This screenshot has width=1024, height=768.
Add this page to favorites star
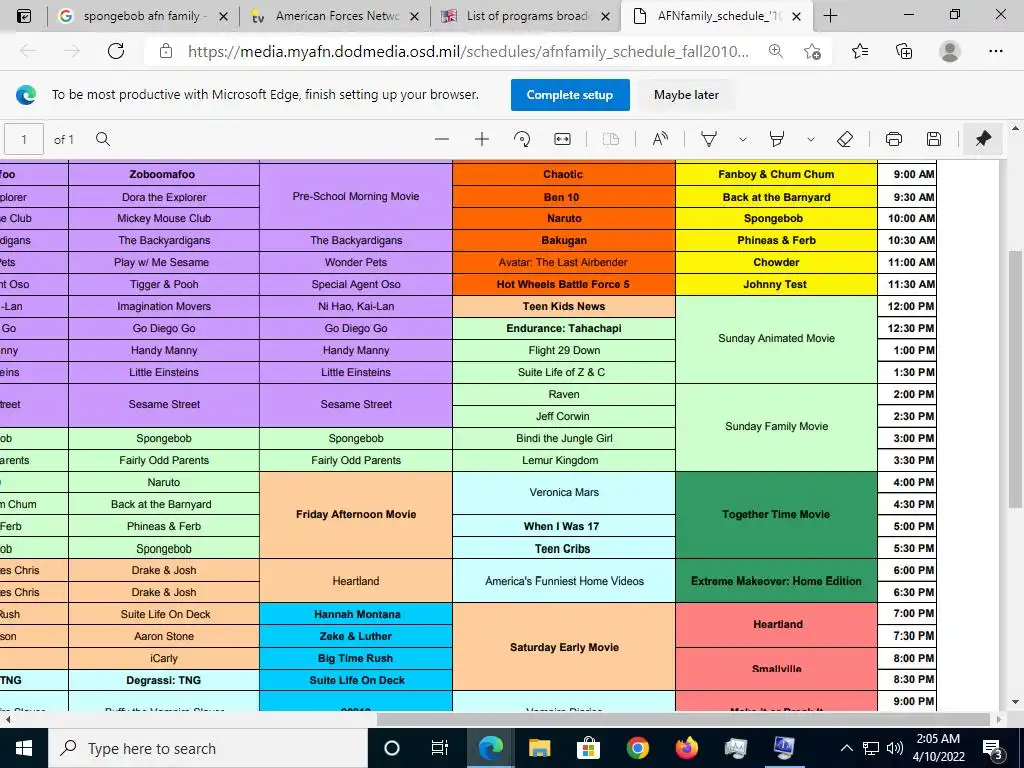click(812, 51)
